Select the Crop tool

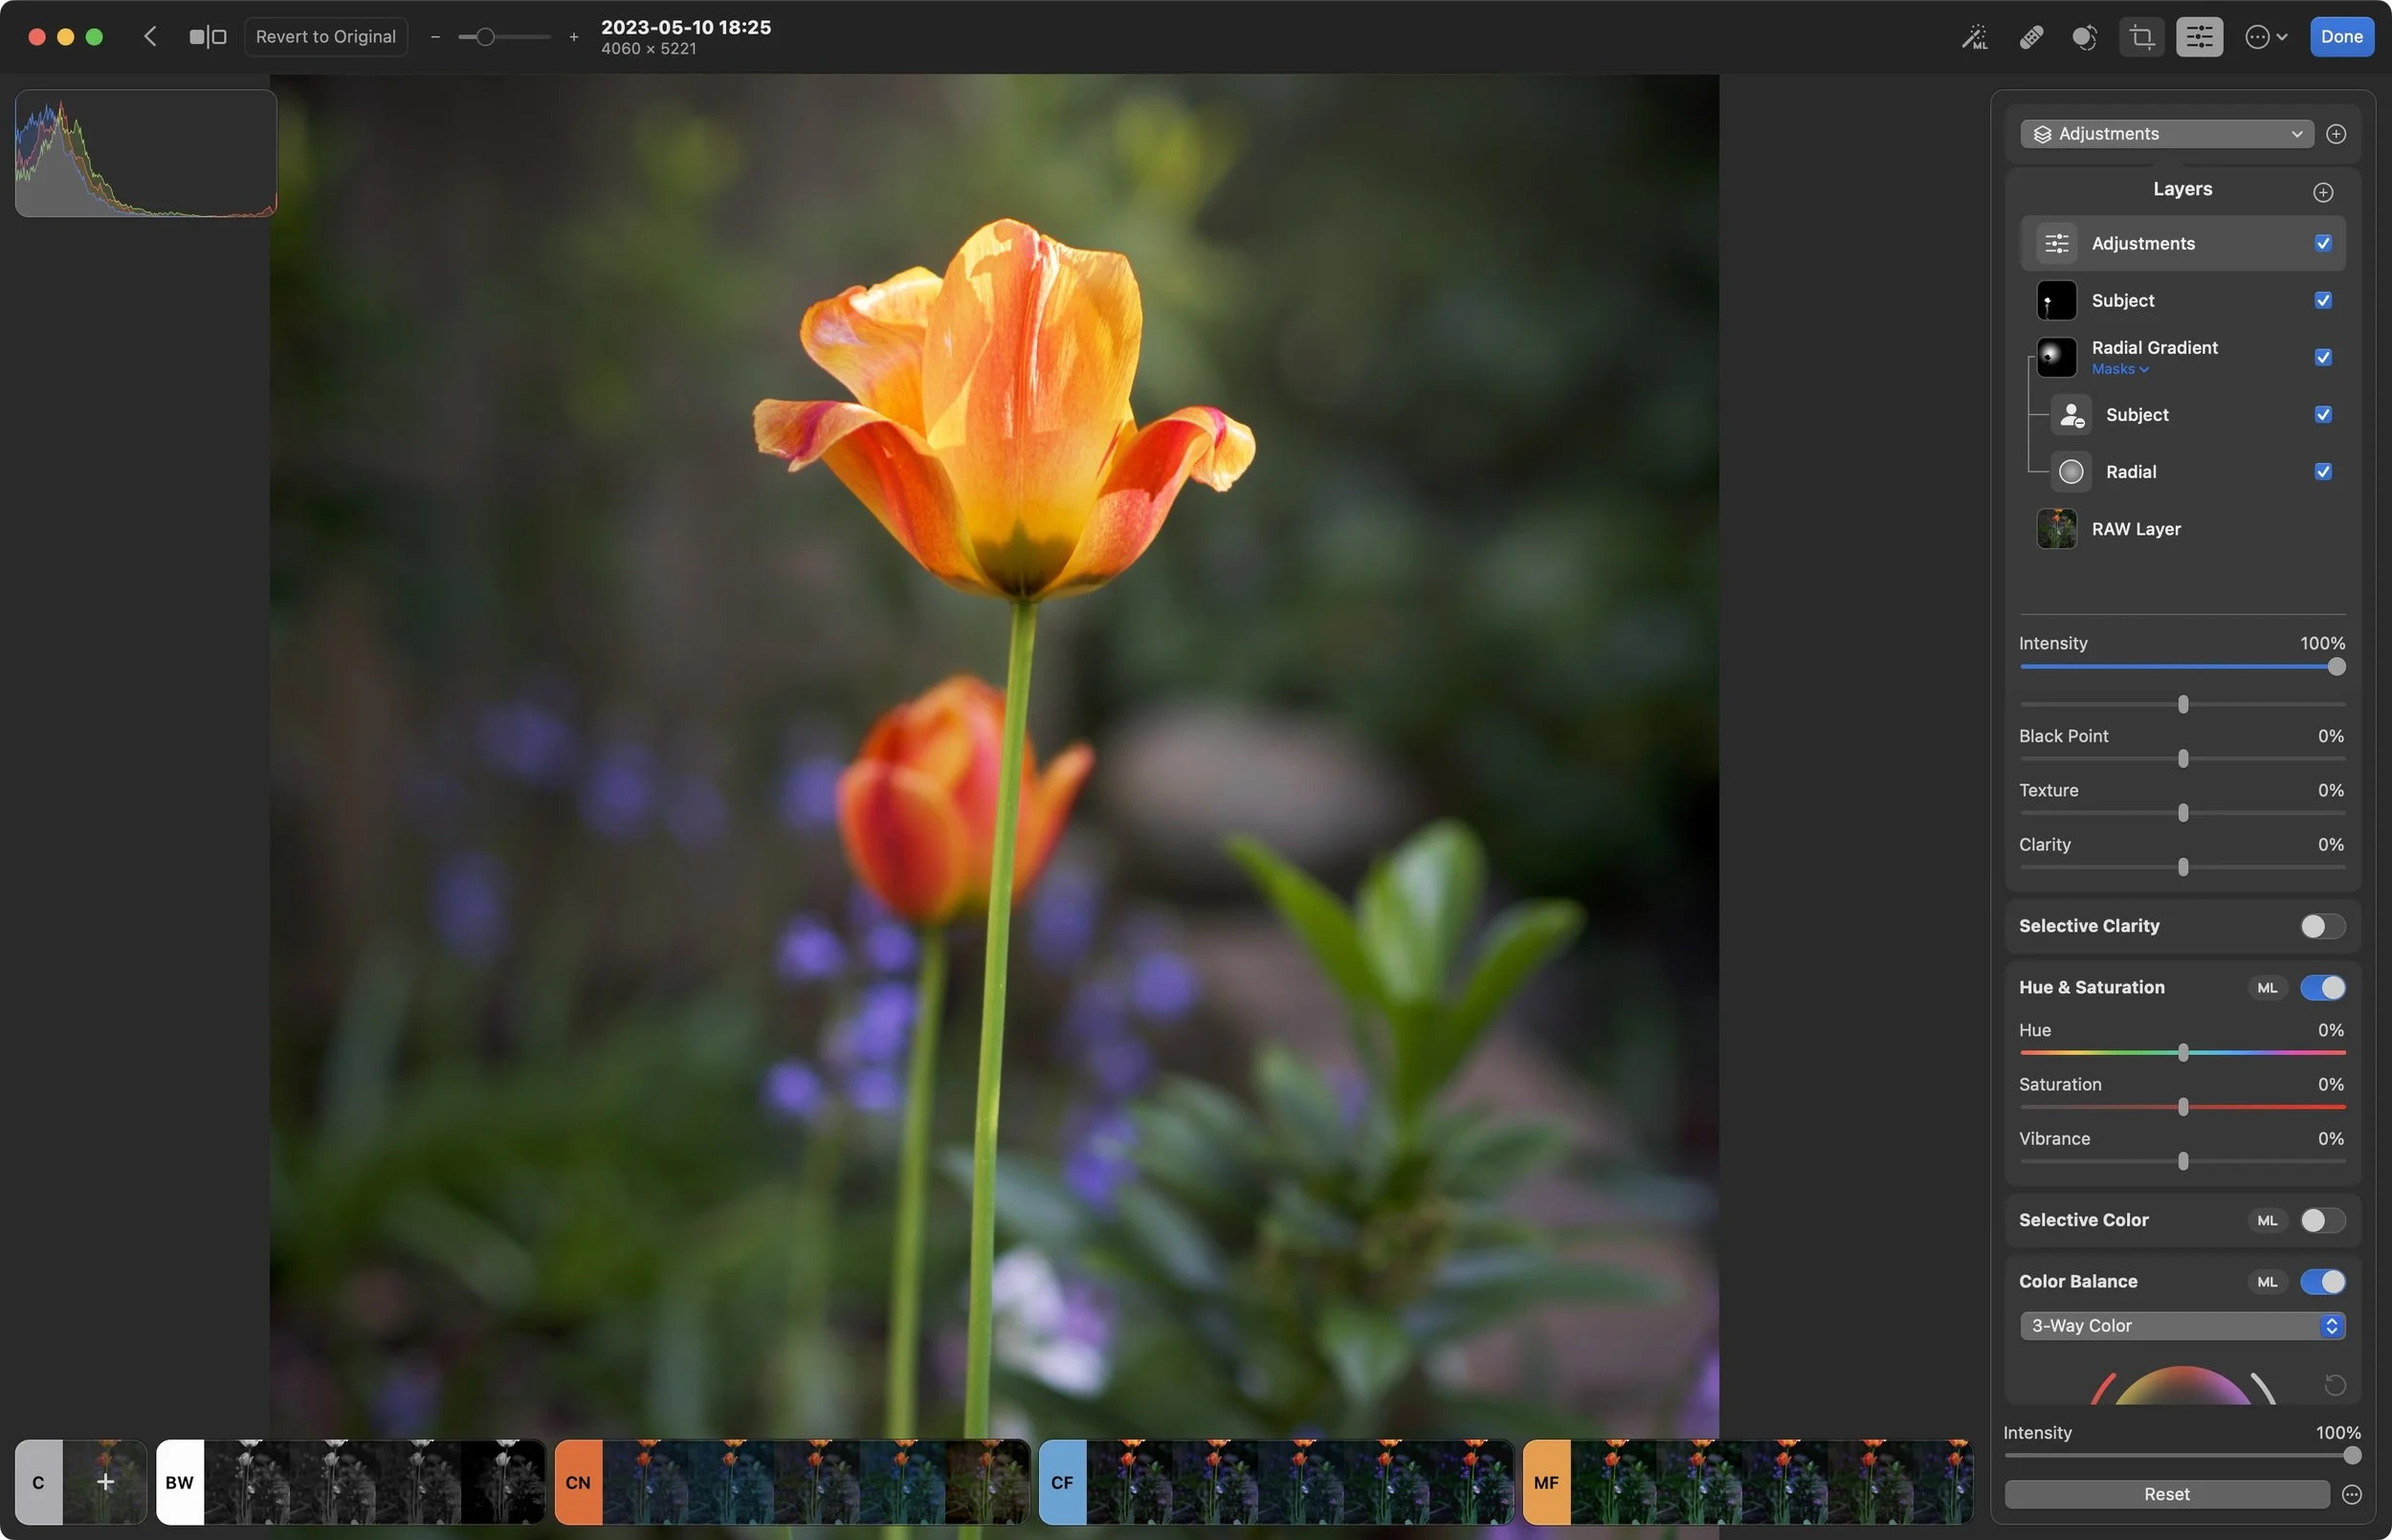[x=2141, y=37]
